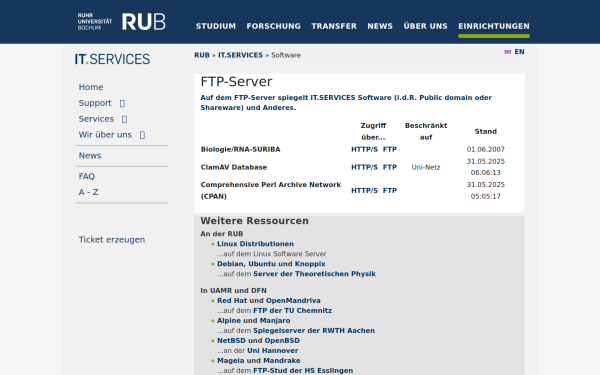Open FTP link for CPAN
The width and height of the screenshot is (600, 375).
pyautogui.click(x=390, y=191)
